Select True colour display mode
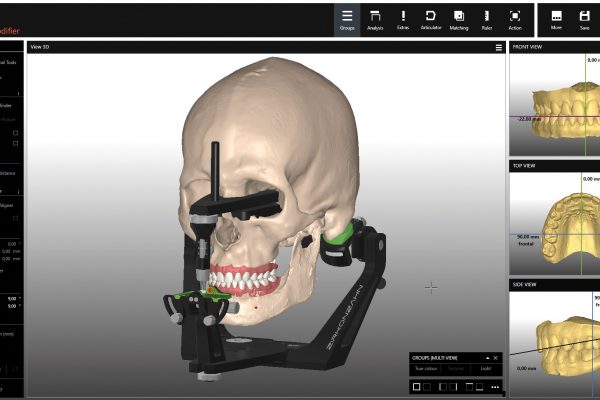The image size is (600, 400). (x=426, y=369)
